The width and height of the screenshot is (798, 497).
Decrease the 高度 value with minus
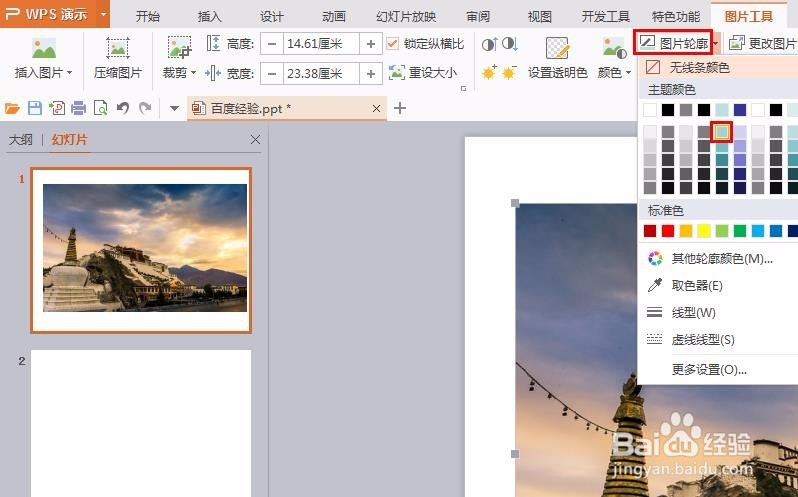click(x=272, y=44)
